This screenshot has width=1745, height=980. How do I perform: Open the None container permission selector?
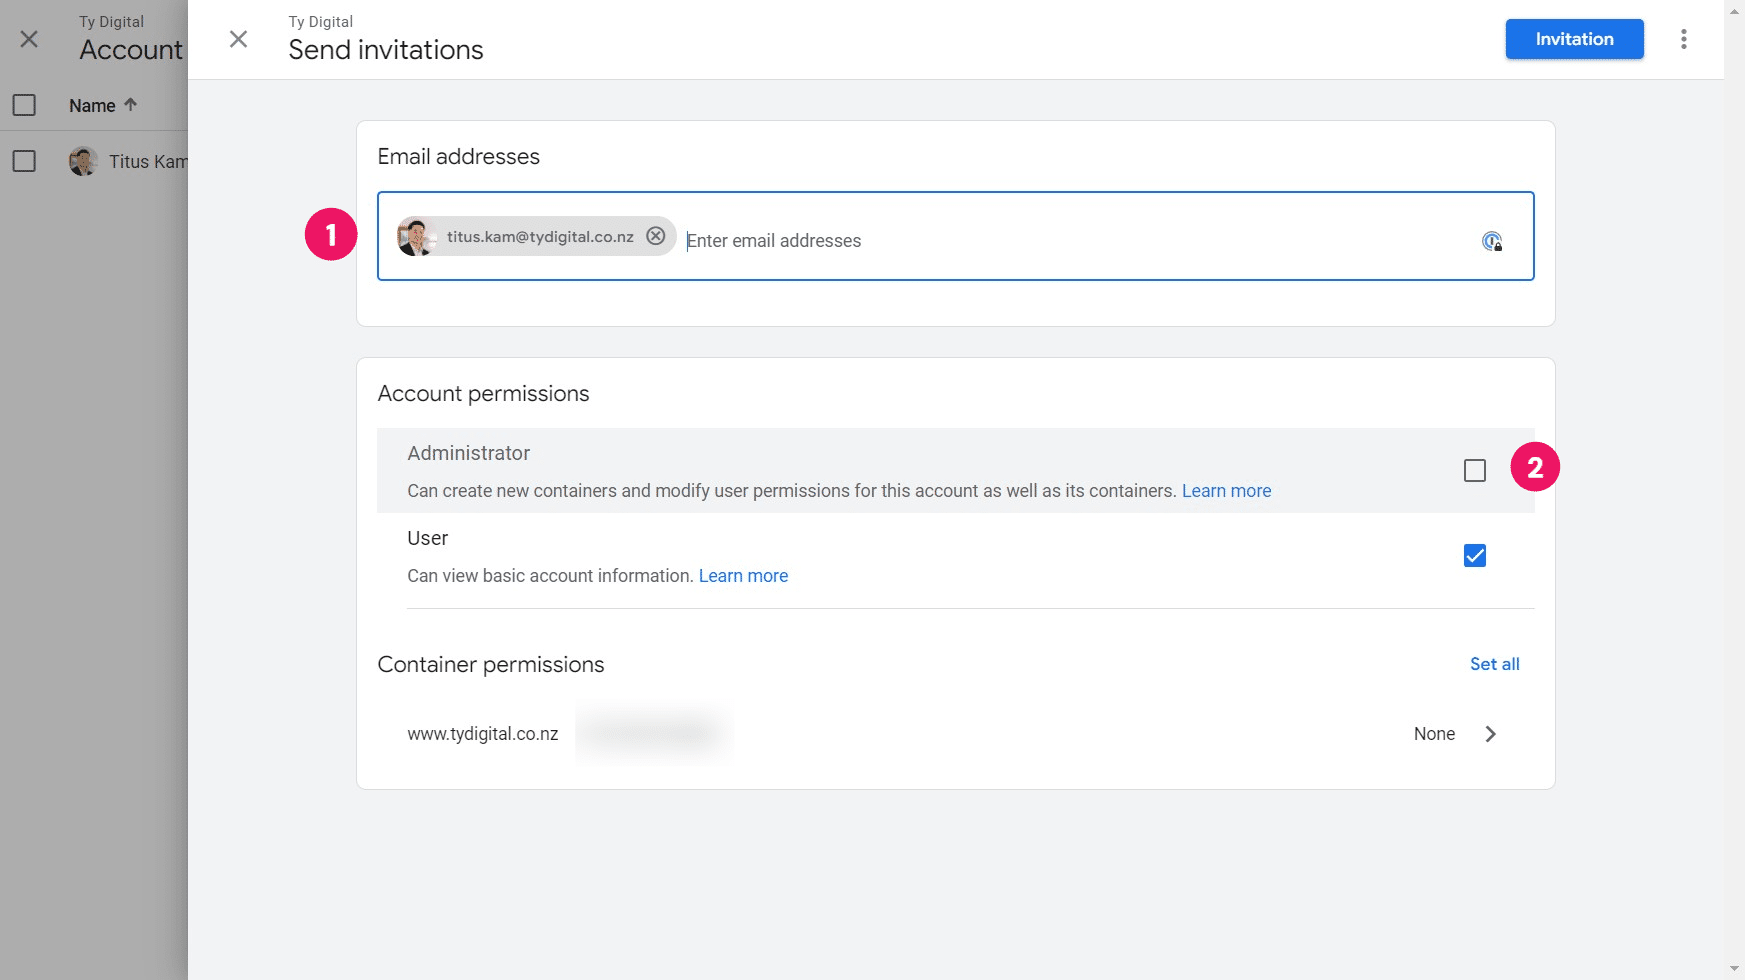tap(1434, 733)
